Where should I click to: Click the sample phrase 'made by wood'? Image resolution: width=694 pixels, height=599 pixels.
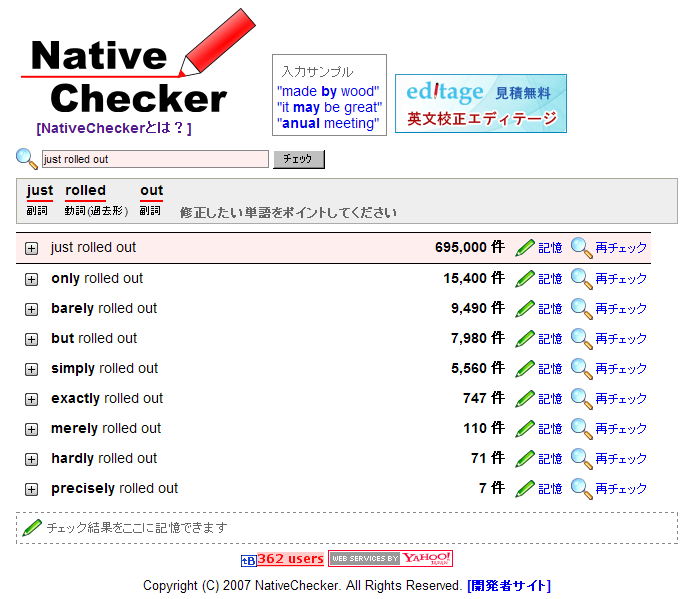(x=327, y=91)
